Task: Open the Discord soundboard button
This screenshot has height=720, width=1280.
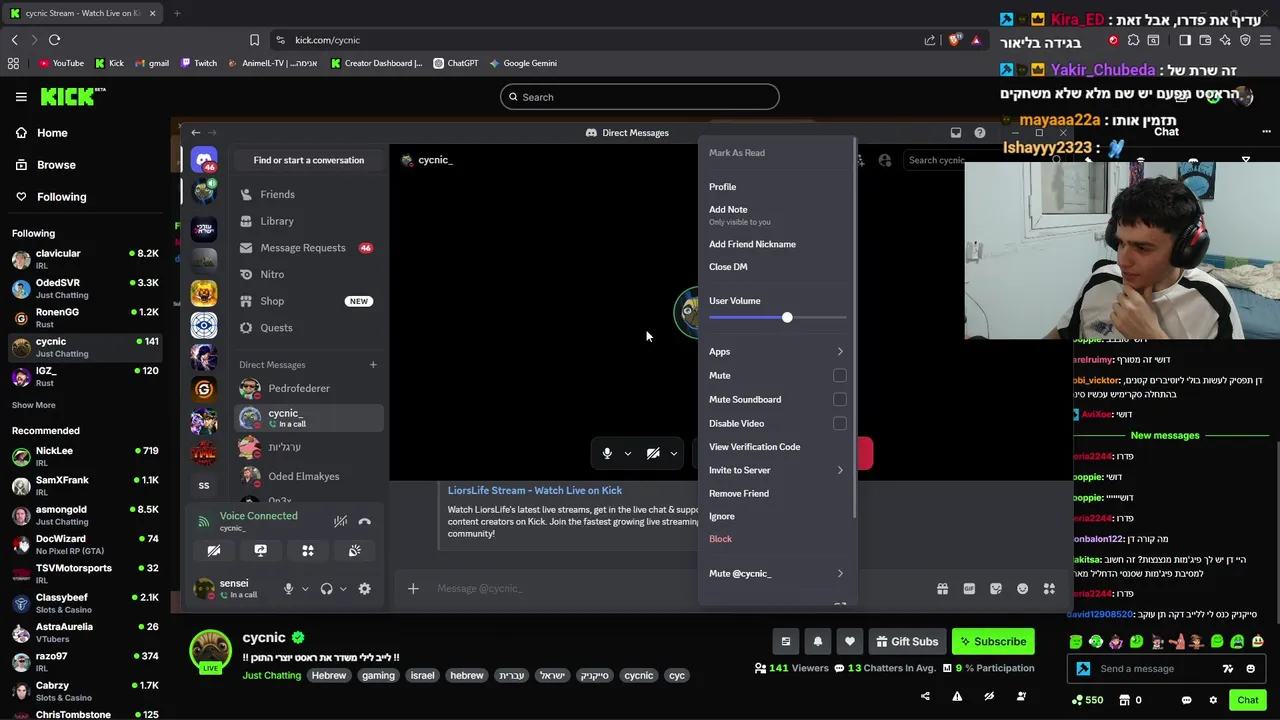Action: tap(354, 550)
